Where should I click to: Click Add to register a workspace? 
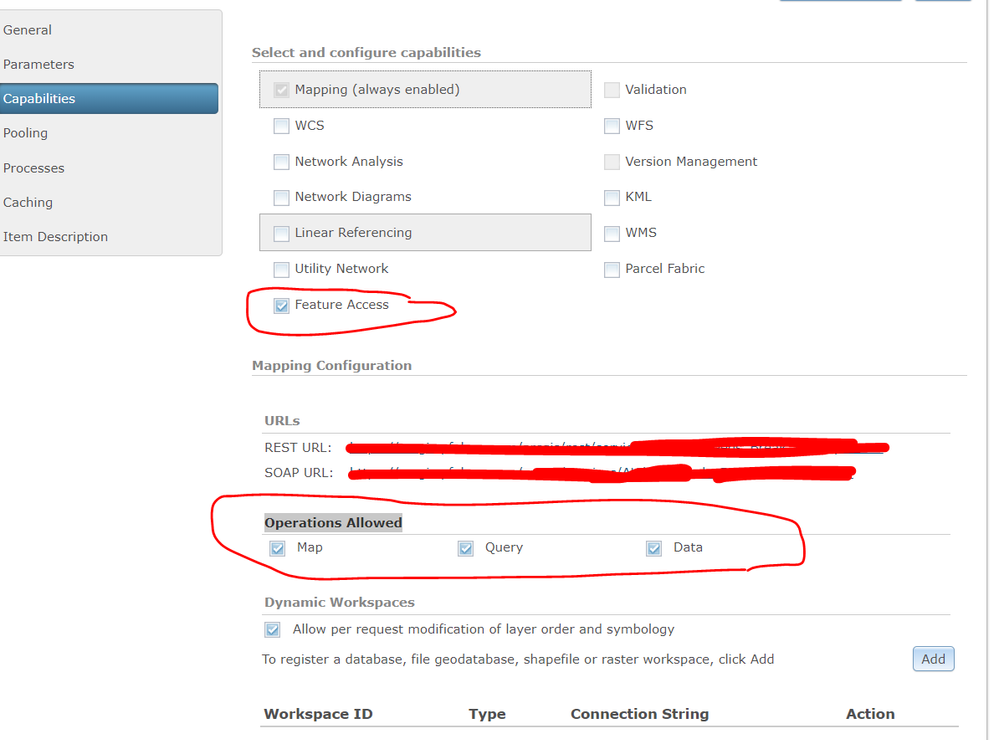(x=933, y=659)
